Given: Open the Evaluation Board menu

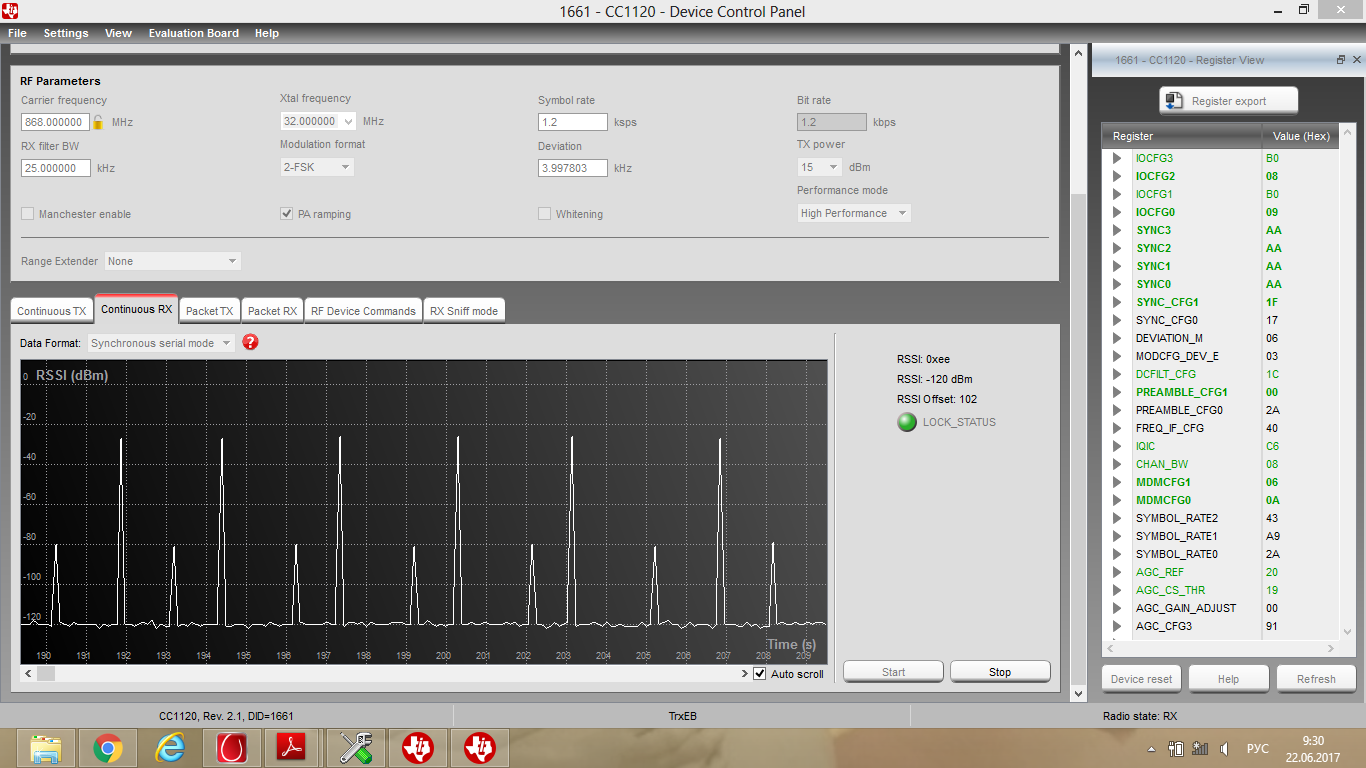Looking at the screenshot, I should point(194,33).
